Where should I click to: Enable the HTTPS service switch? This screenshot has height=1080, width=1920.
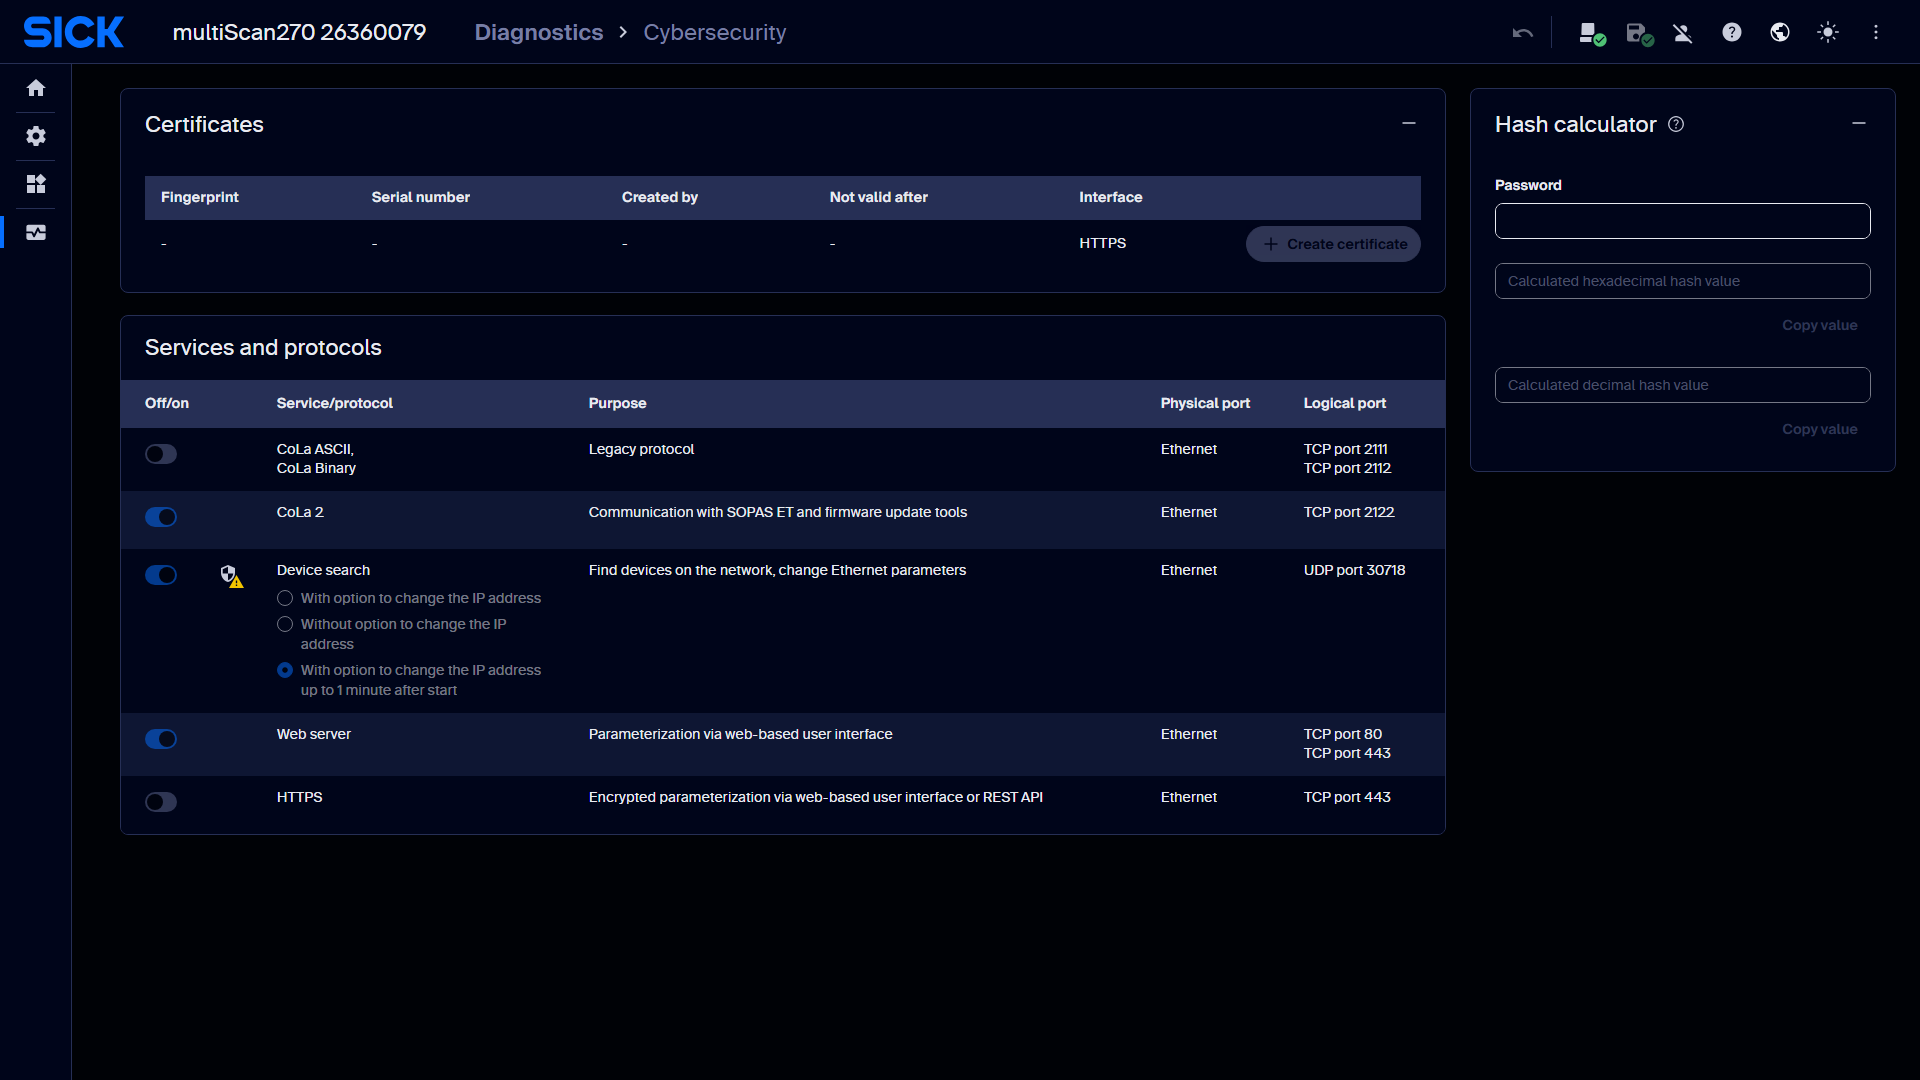tap(161, 802)
